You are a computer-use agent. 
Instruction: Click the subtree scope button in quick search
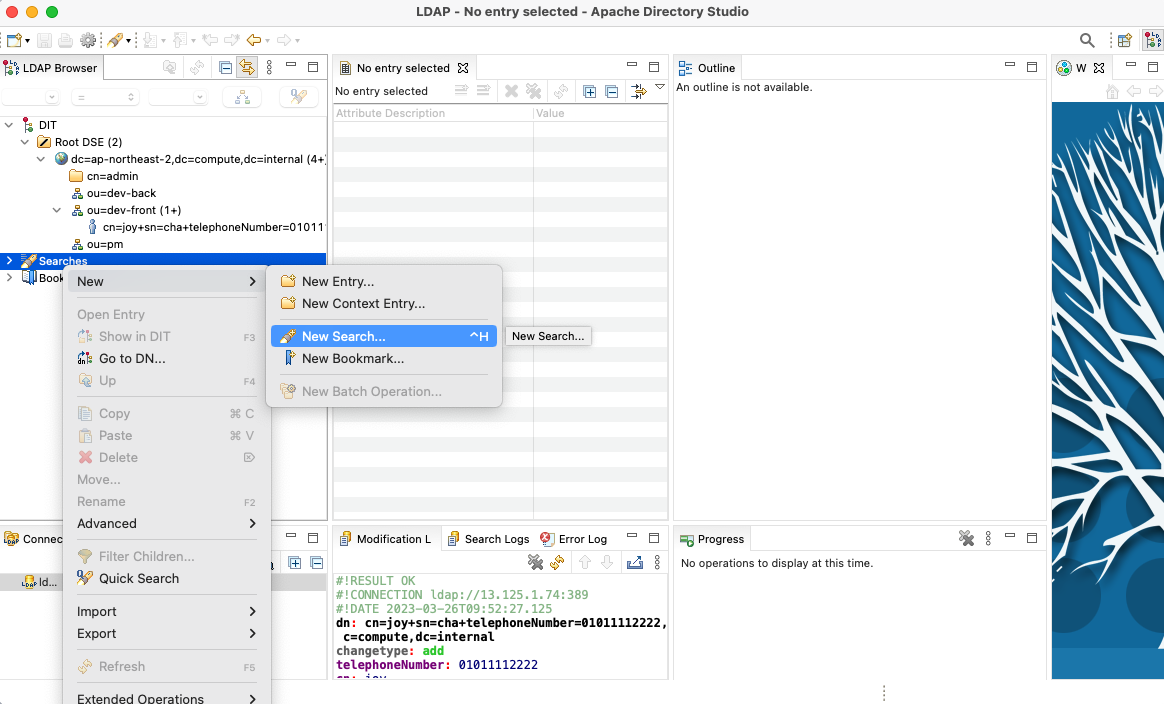pyautogui.click(x=242, y=97)
